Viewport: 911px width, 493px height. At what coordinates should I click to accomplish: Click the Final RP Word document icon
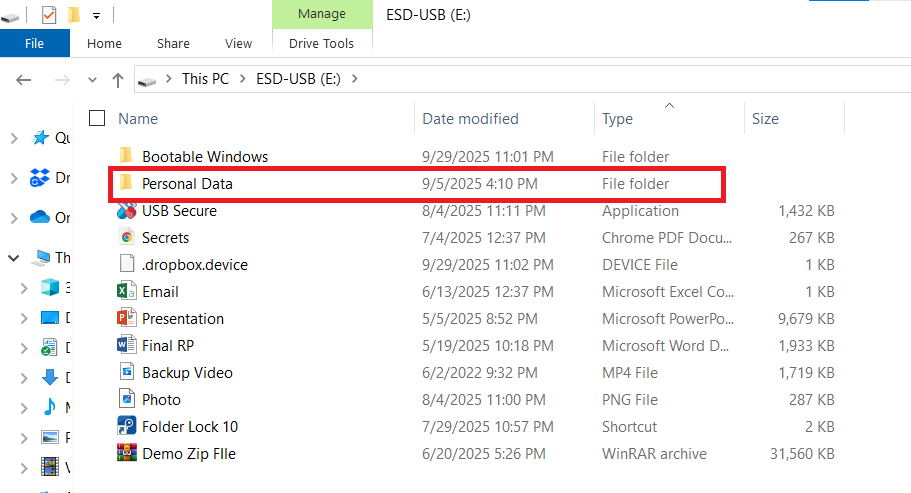point(127,345)
